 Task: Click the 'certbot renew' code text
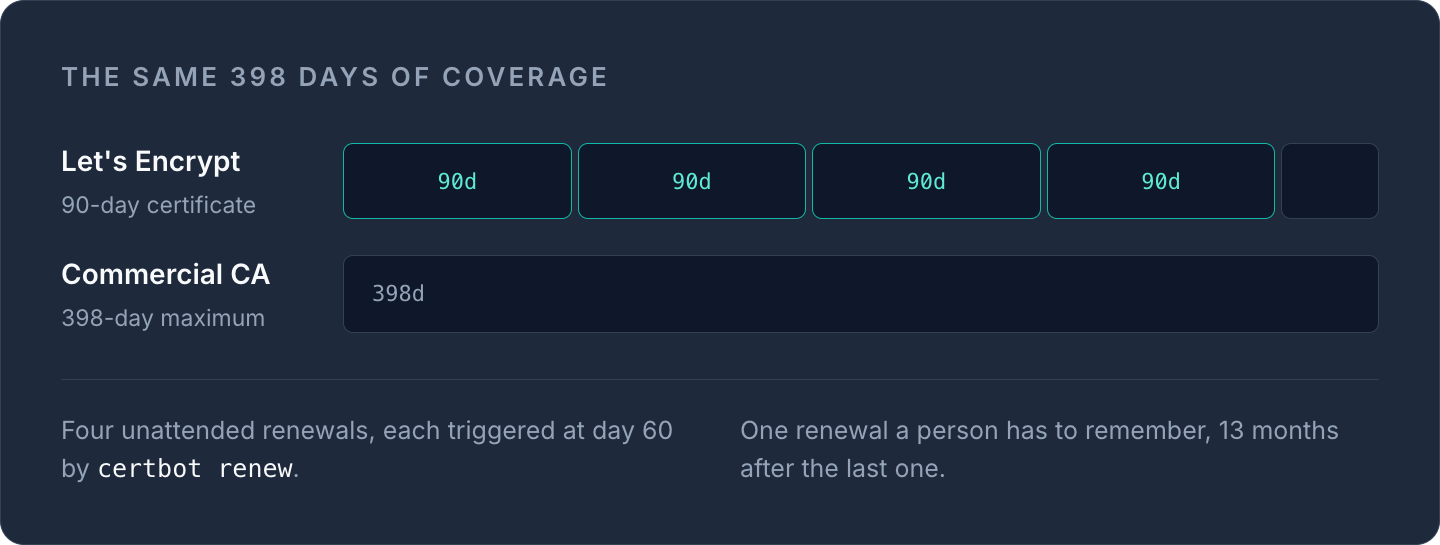195,468
